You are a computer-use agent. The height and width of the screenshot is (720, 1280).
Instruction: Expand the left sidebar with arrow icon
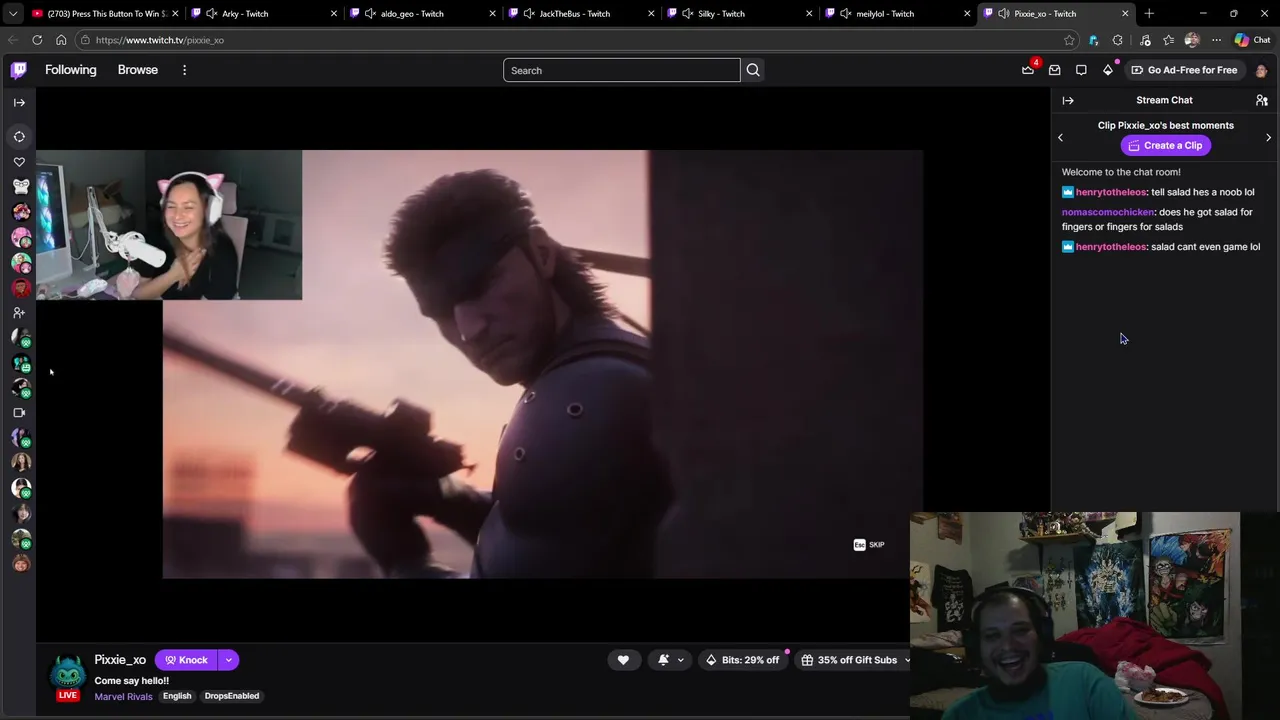point(19,102)
